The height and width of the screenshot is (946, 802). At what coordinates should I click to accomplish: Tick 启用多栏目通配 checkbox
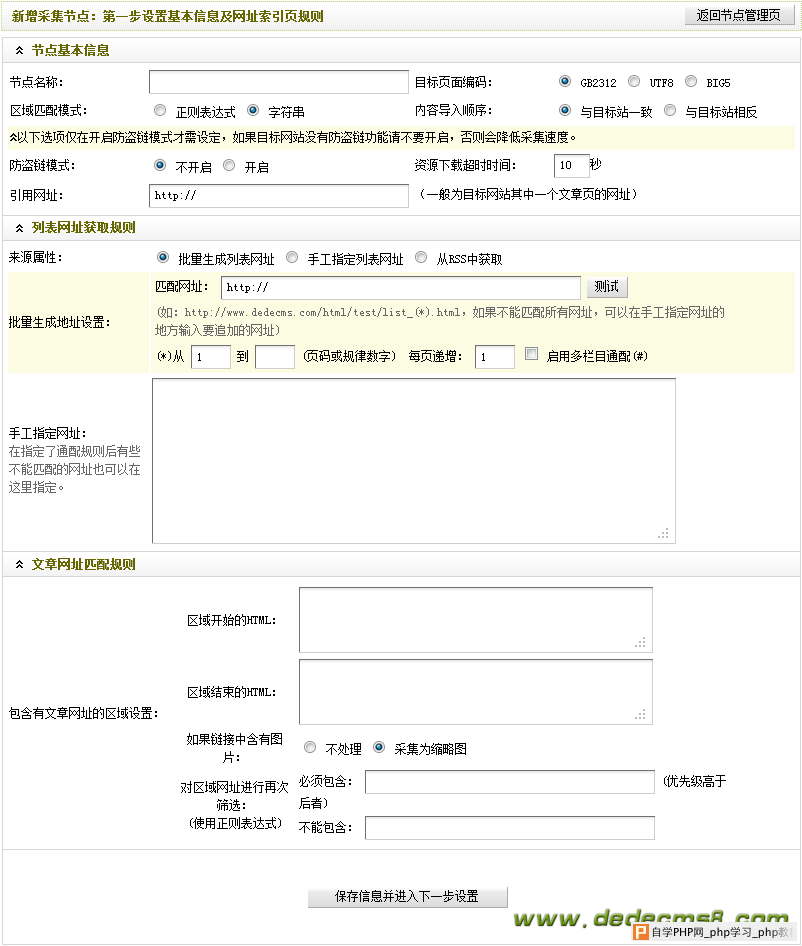click(x=531, y=354)
